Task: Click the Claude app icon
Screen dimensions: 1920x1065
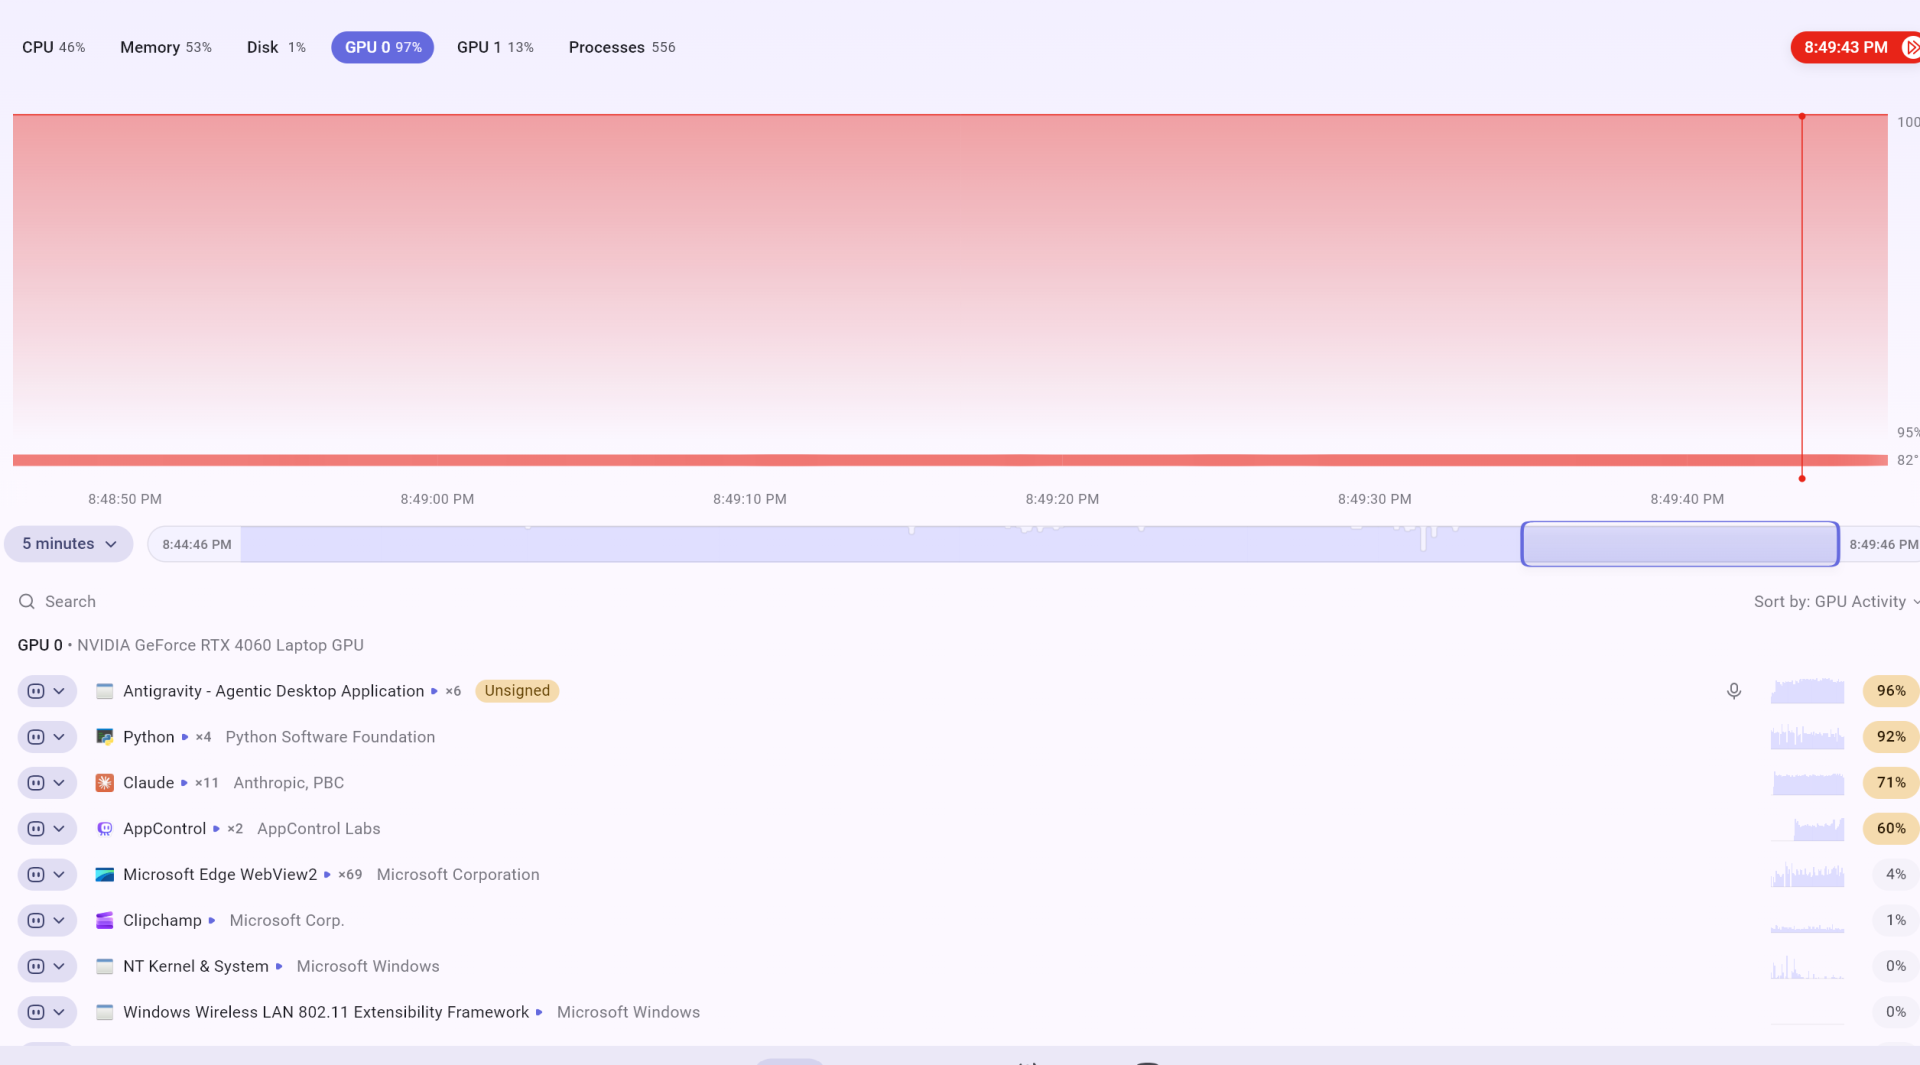Action: (x=104, y=783)
